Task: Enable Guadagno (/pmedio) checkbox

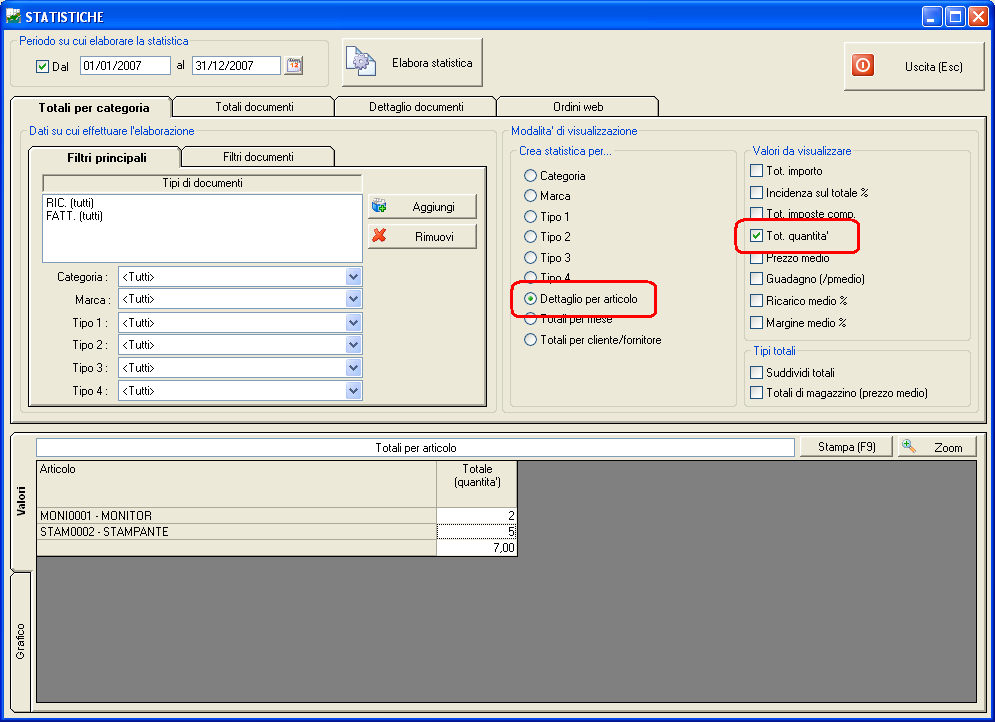Action: (x=756, y=279)
